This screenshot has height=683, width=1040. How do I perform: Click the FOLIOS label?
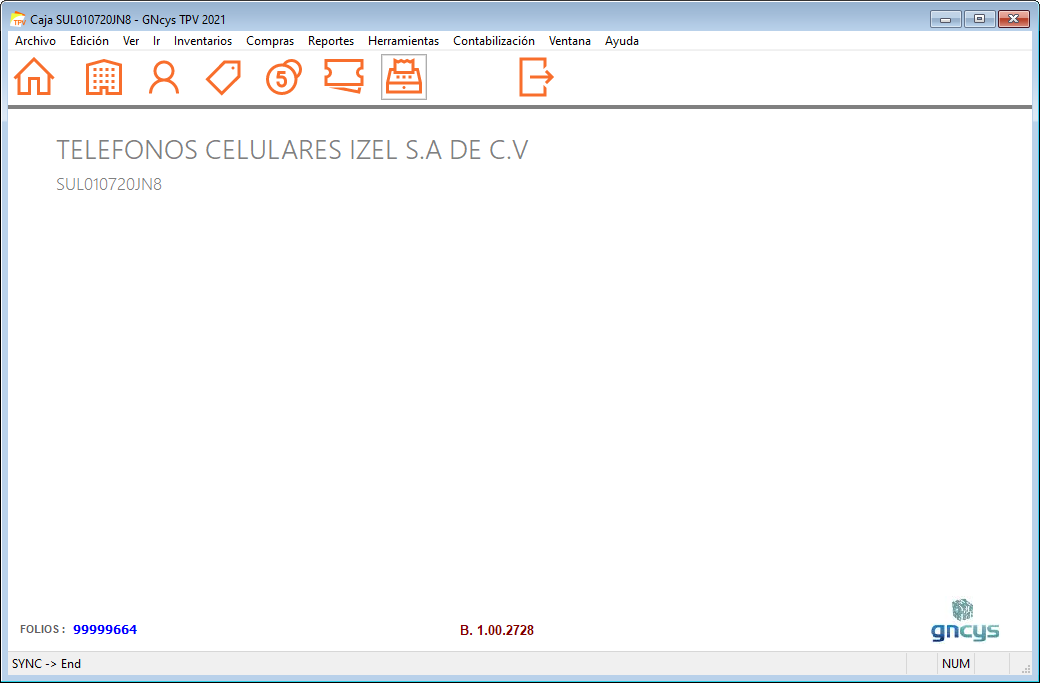(42, 629)
